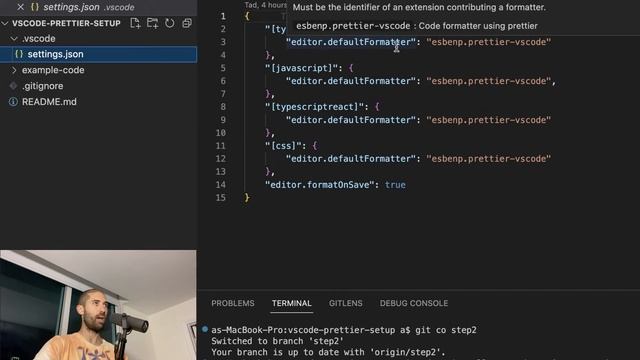
Task: Click the JSON braces icon beside settings.json row
Action: coord(19,54)
